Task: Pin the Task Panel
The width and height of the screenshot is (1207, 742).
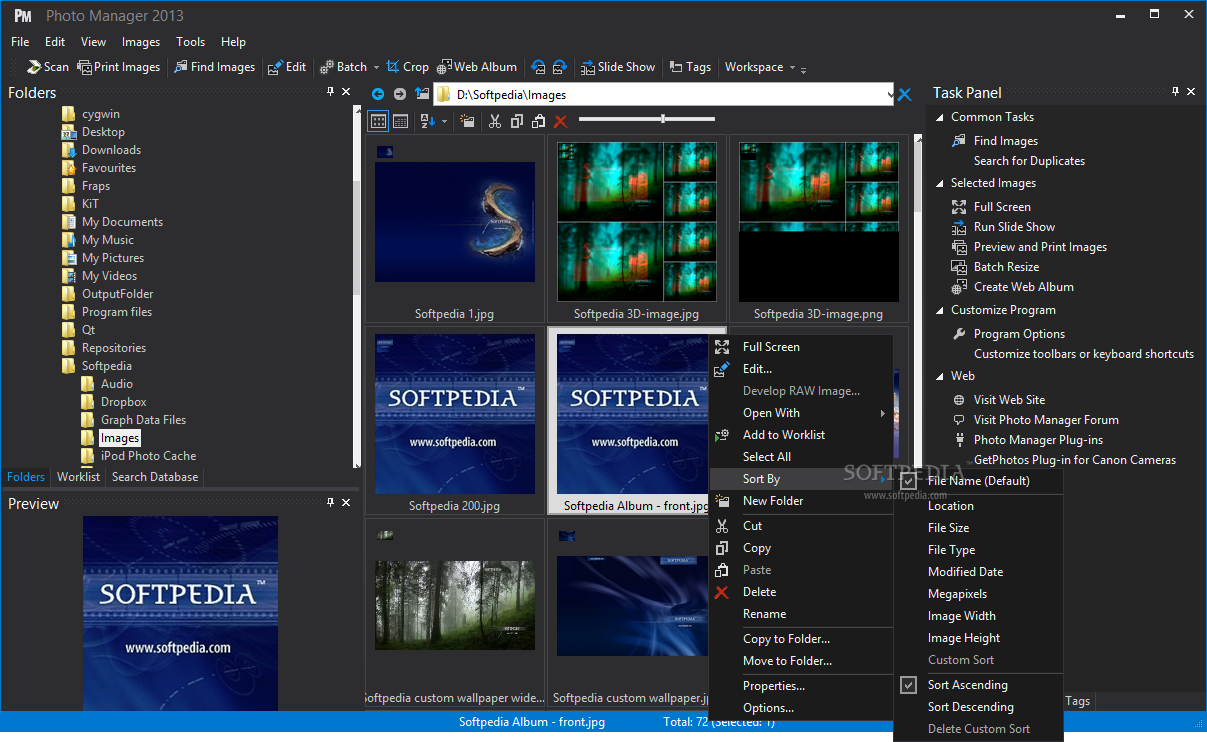Action: click(x=1176, y=91)
